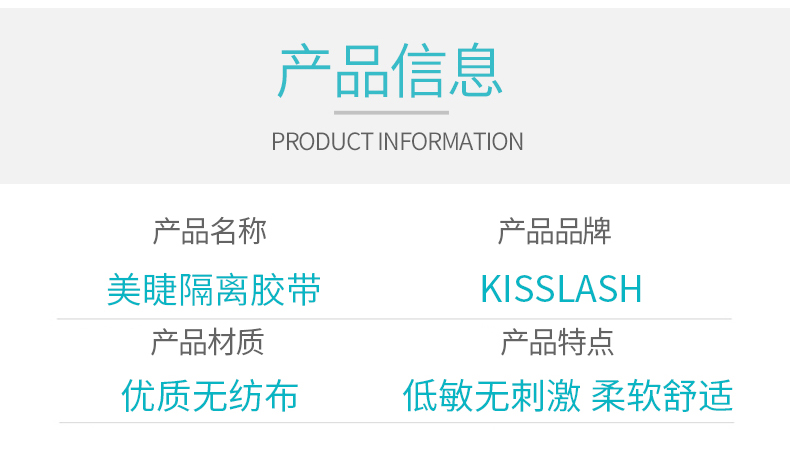Click 无纺布 in the material value
This screenshot has height=462, width=790.
coord(245,396)
